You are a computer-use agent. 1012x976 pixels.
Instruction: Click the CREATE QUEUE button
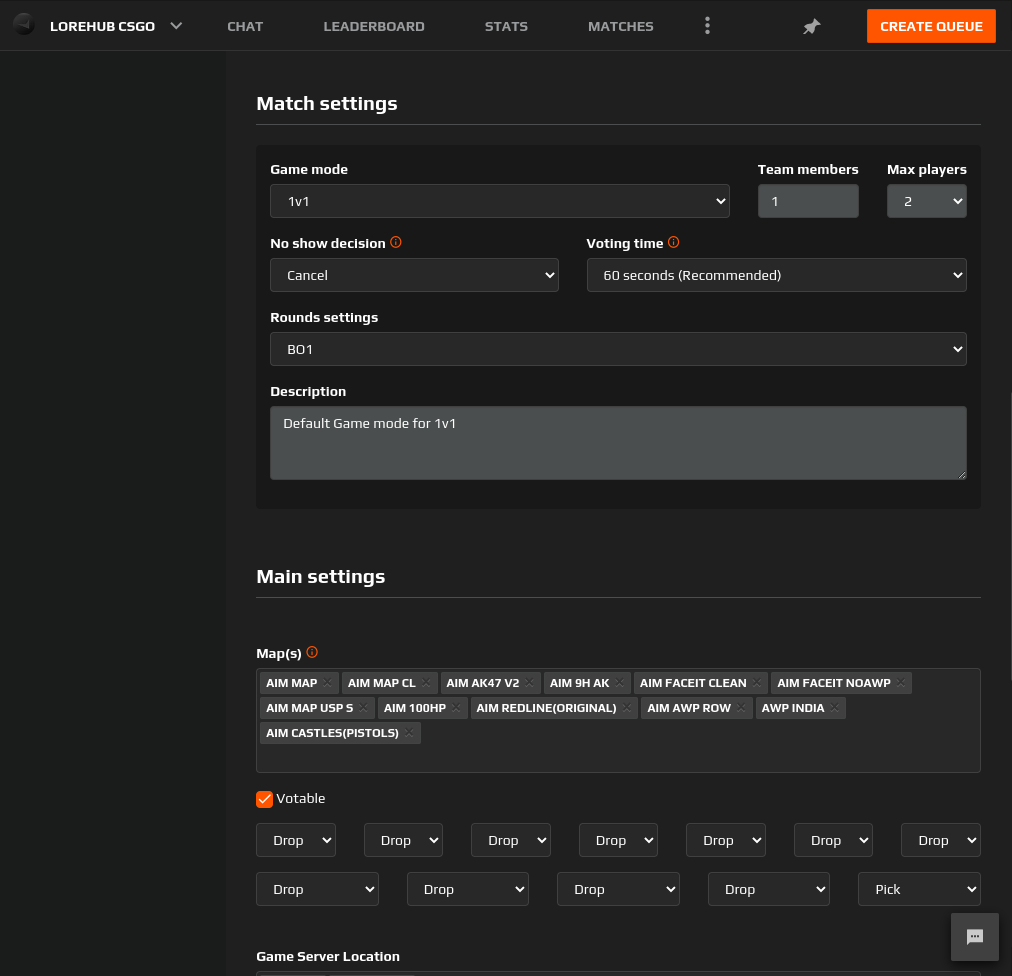[931, 26]
